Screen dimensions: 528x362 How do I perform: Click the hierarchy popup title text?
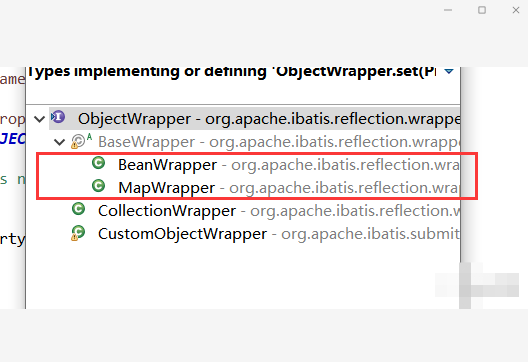click(x=232, y=72)
